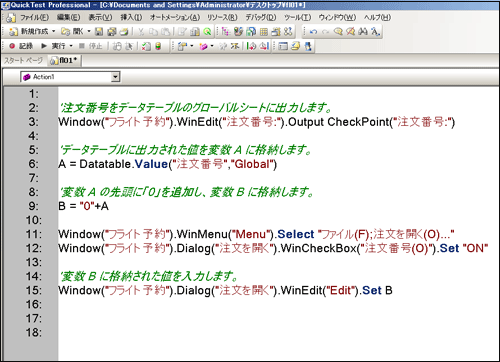The image size is (500, 362).
Task: Click the 記録 record button label
Action: click(26, 46)
